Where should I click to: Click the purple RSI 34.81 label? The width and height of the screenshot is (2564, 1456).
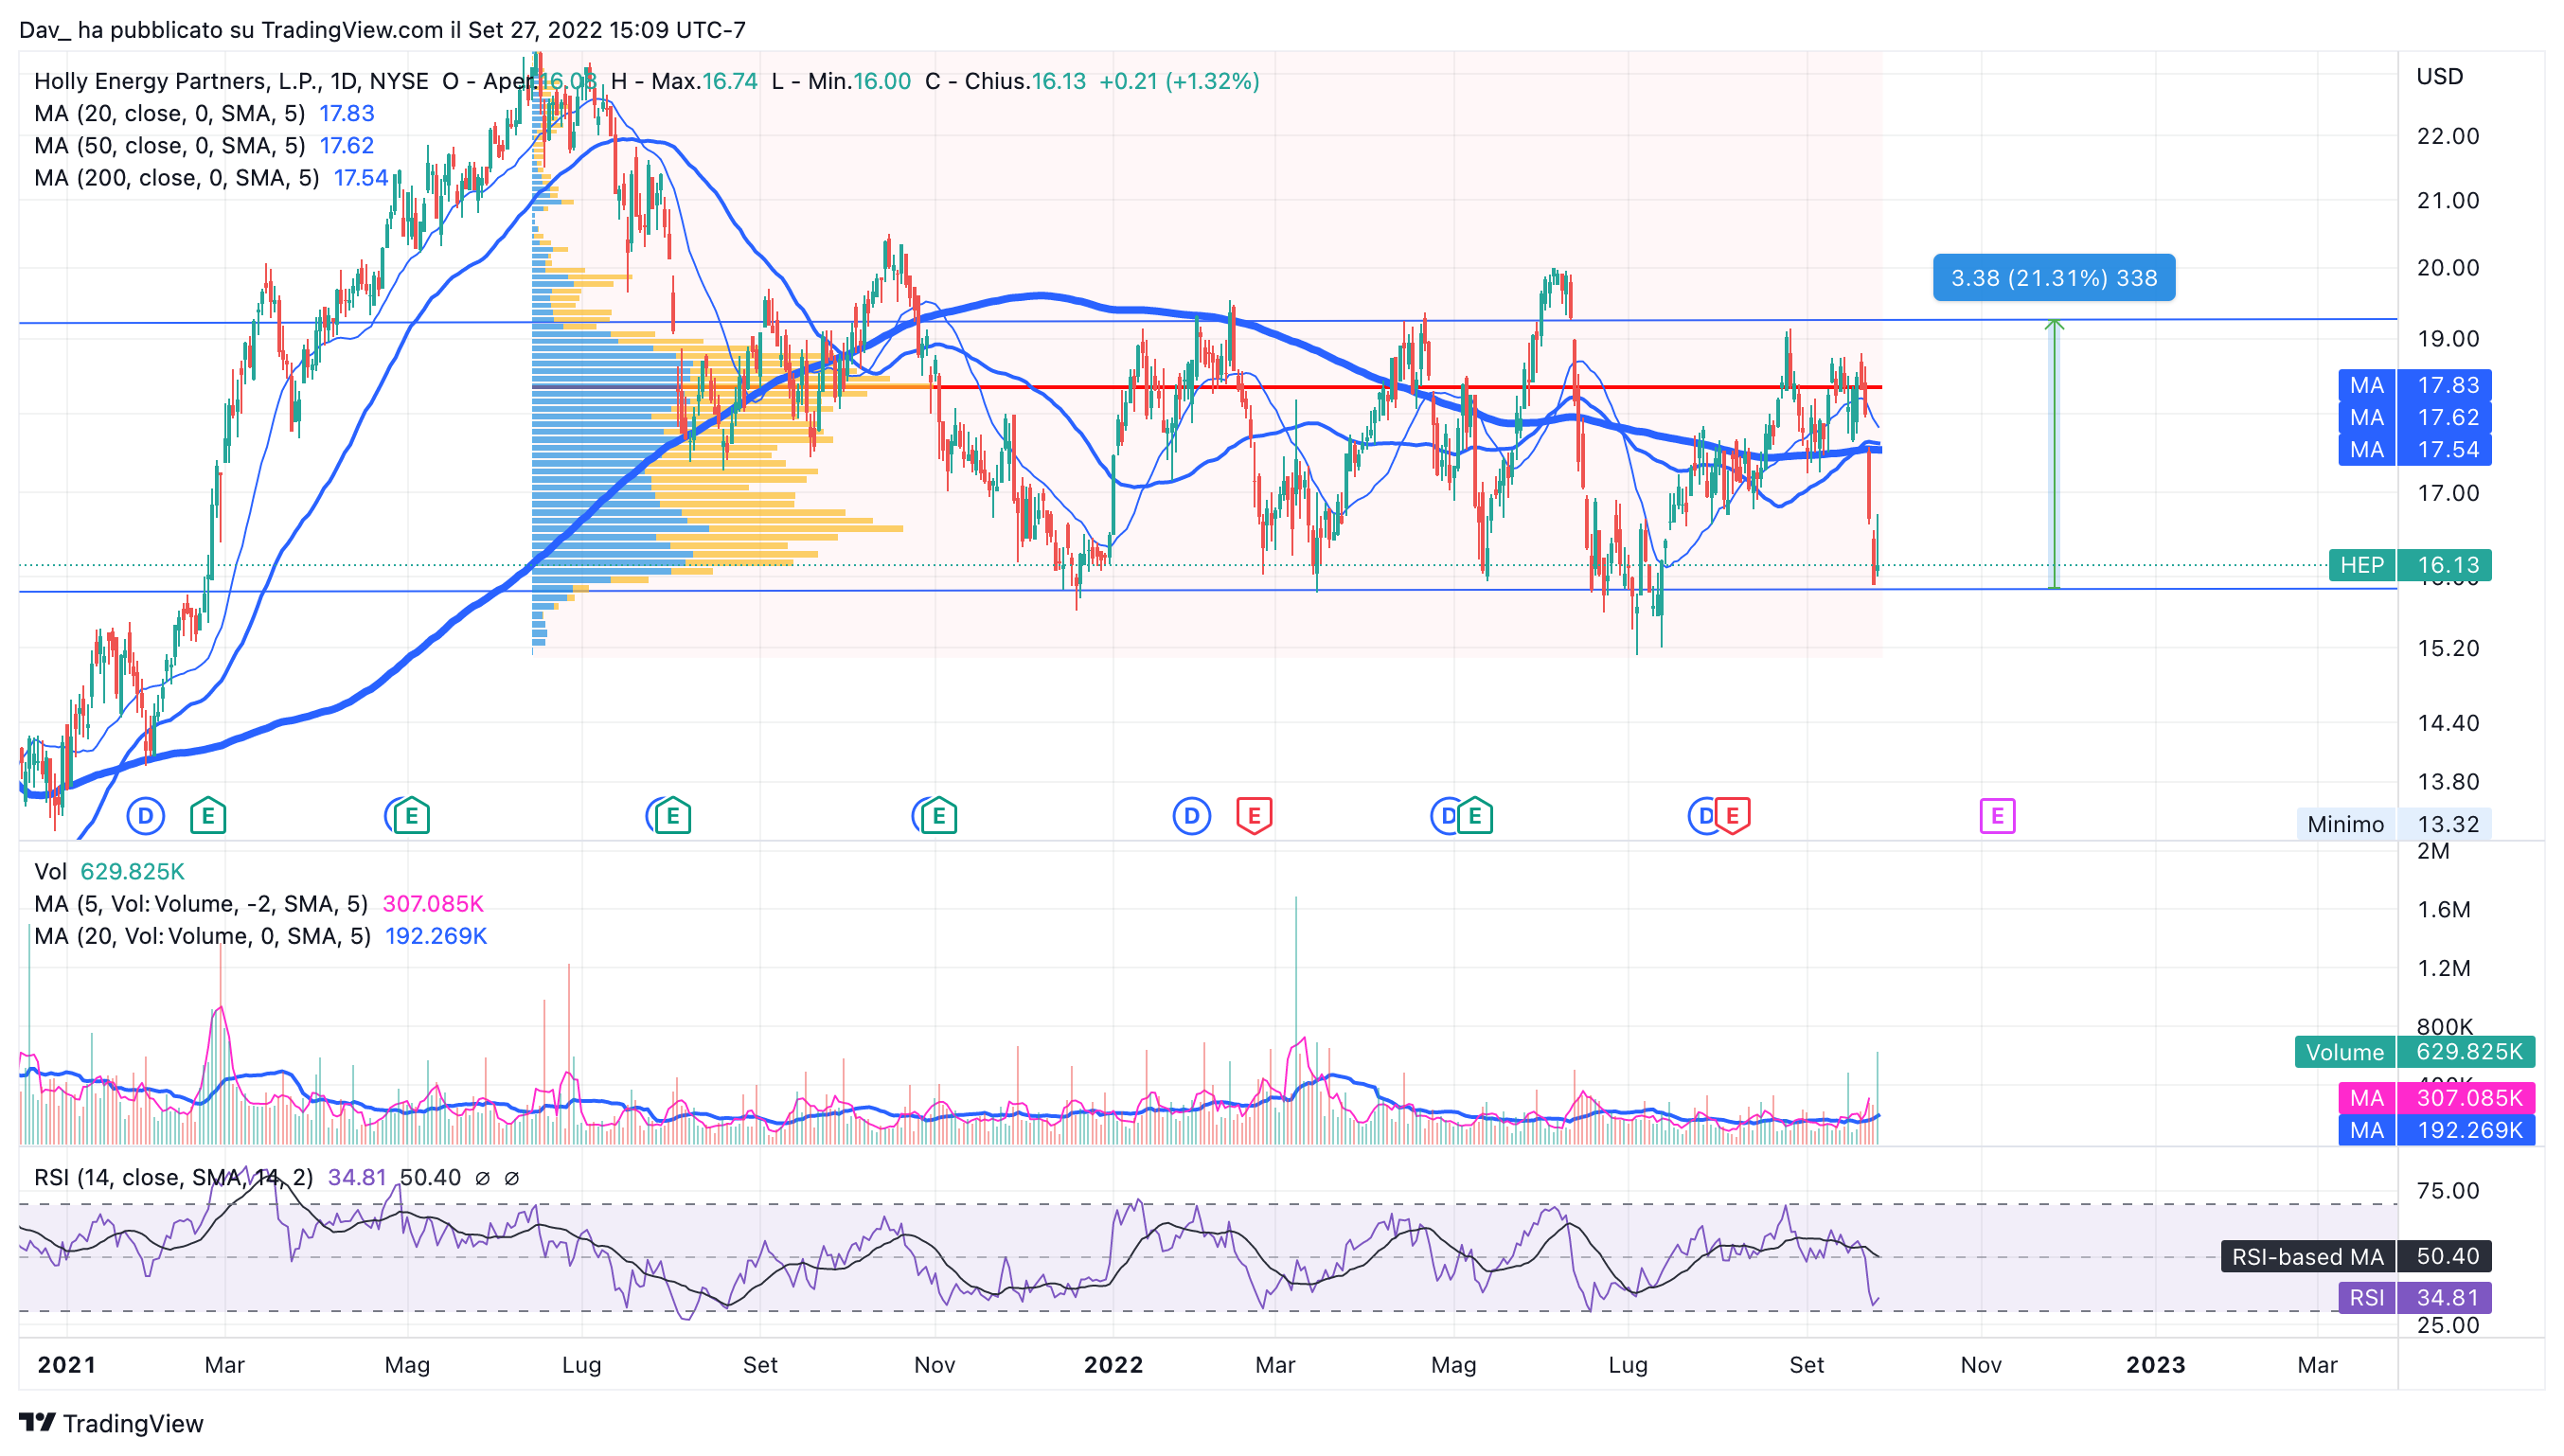click(x=2414, y=1298)
